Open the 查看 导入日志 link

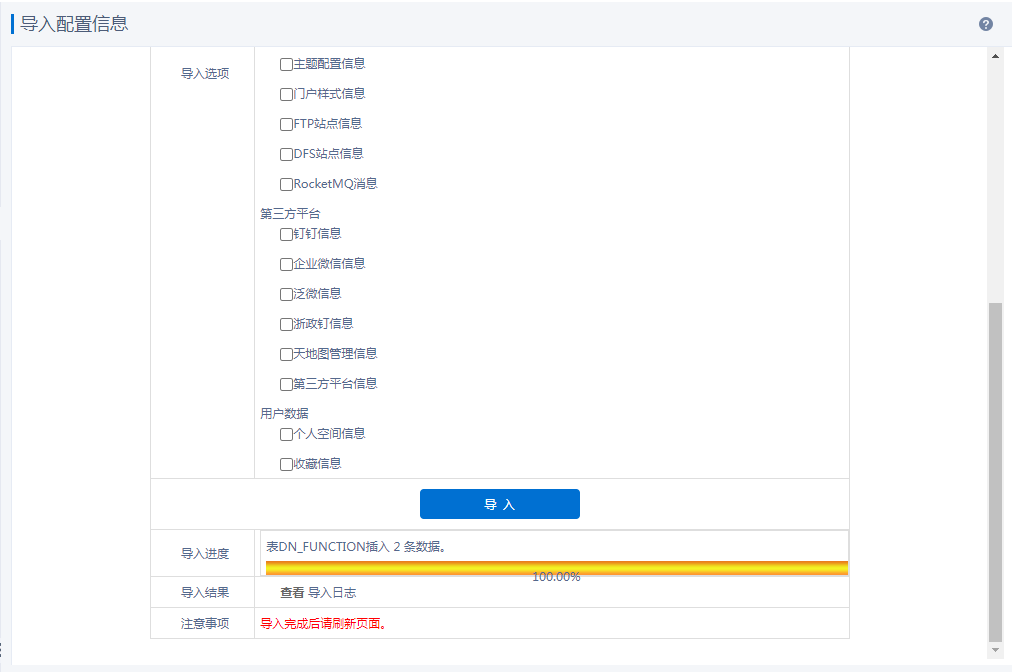(x=318, y=593)
